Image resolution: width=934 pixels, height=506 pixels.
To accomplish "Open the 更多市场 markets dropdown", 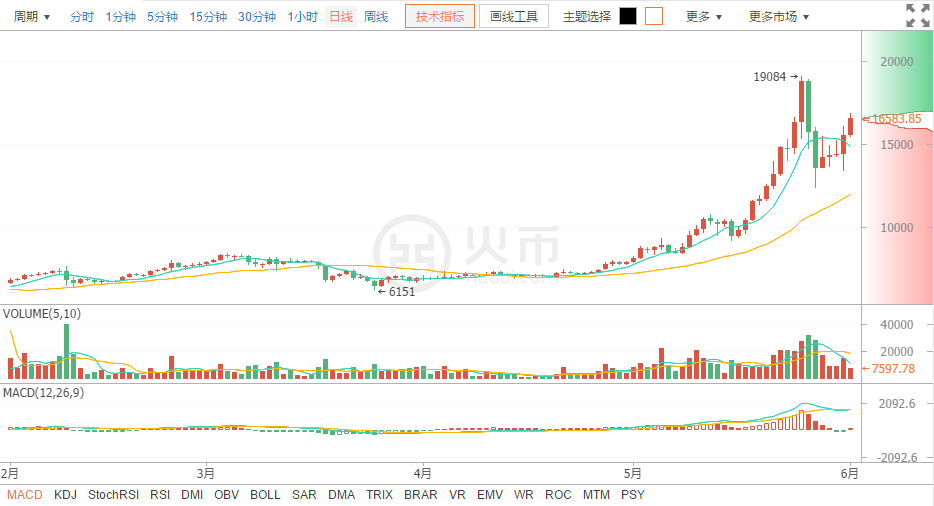I will (779, 17).
